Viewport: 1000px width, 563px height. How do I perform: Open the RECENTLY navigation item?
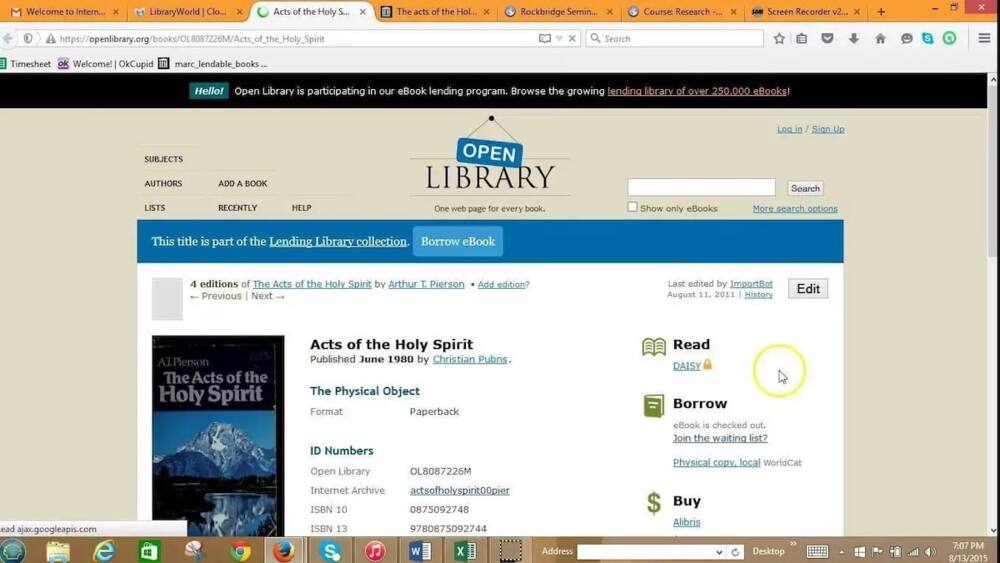coord(237,207)
